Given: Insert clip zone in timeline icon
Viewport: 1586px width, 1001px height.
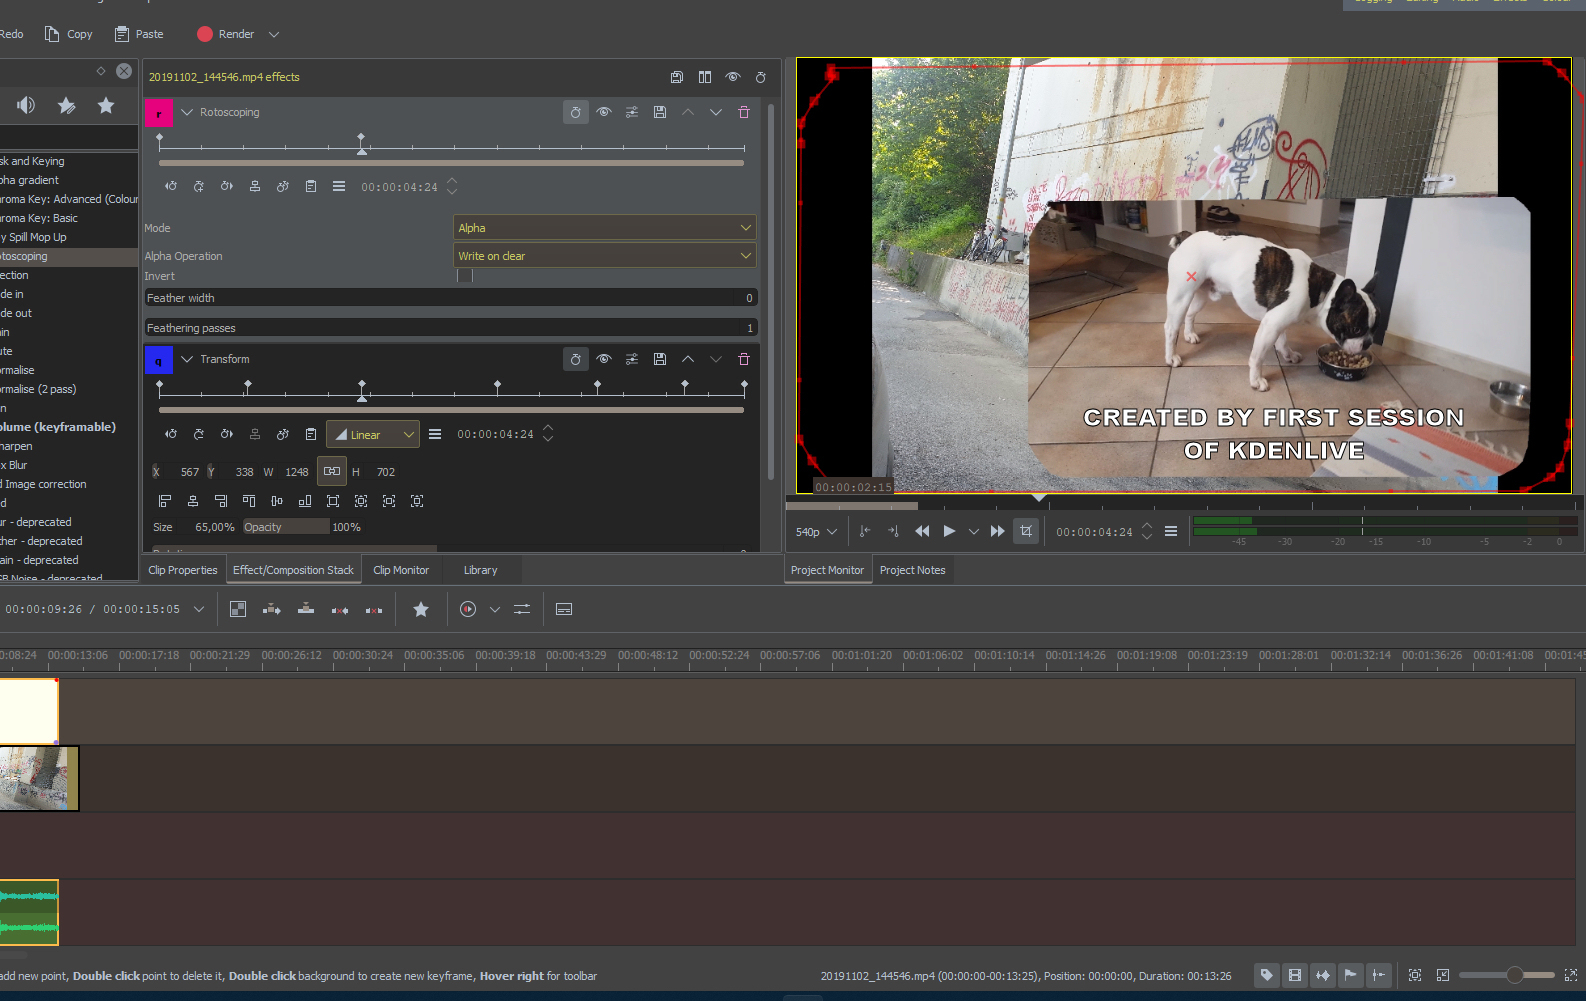Looking at the screenshot, I should [272, 609].
